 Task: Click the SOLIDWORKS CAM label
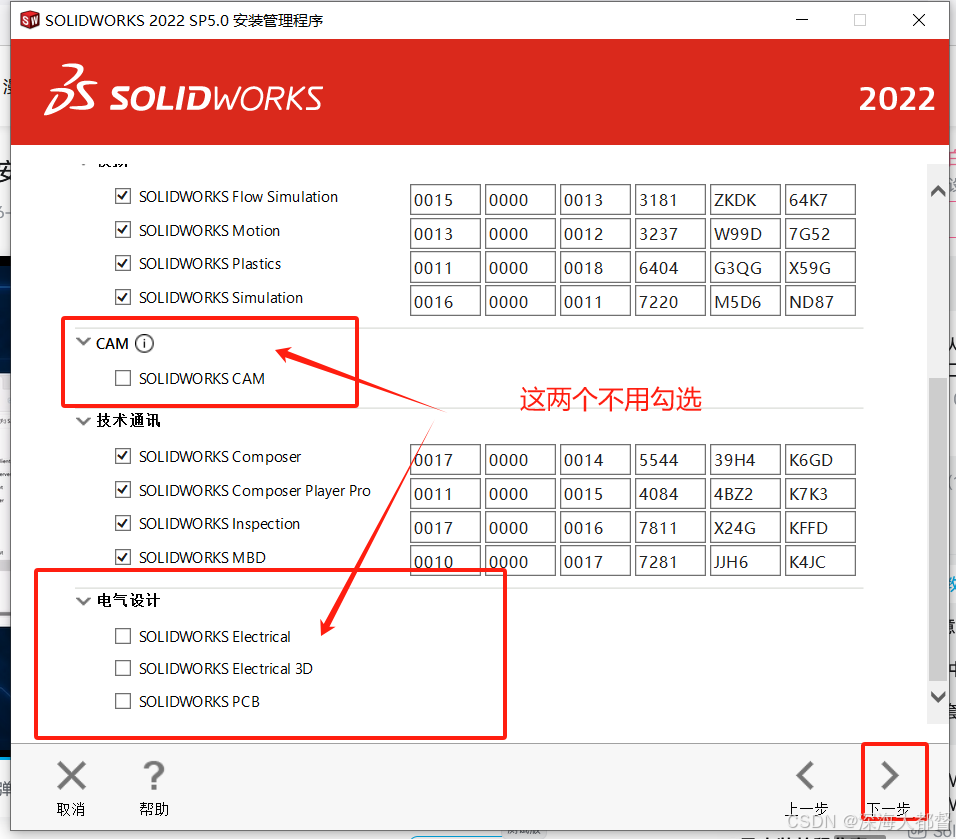(x=202, y=379)
